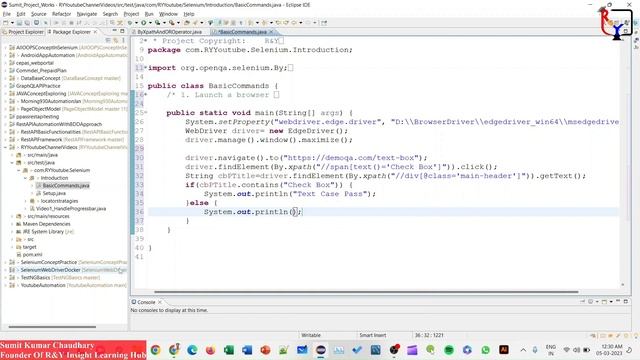Viewport: 640px width, 360px height.
Task: Maximize the Console view
Action: [x=626, y=302]
